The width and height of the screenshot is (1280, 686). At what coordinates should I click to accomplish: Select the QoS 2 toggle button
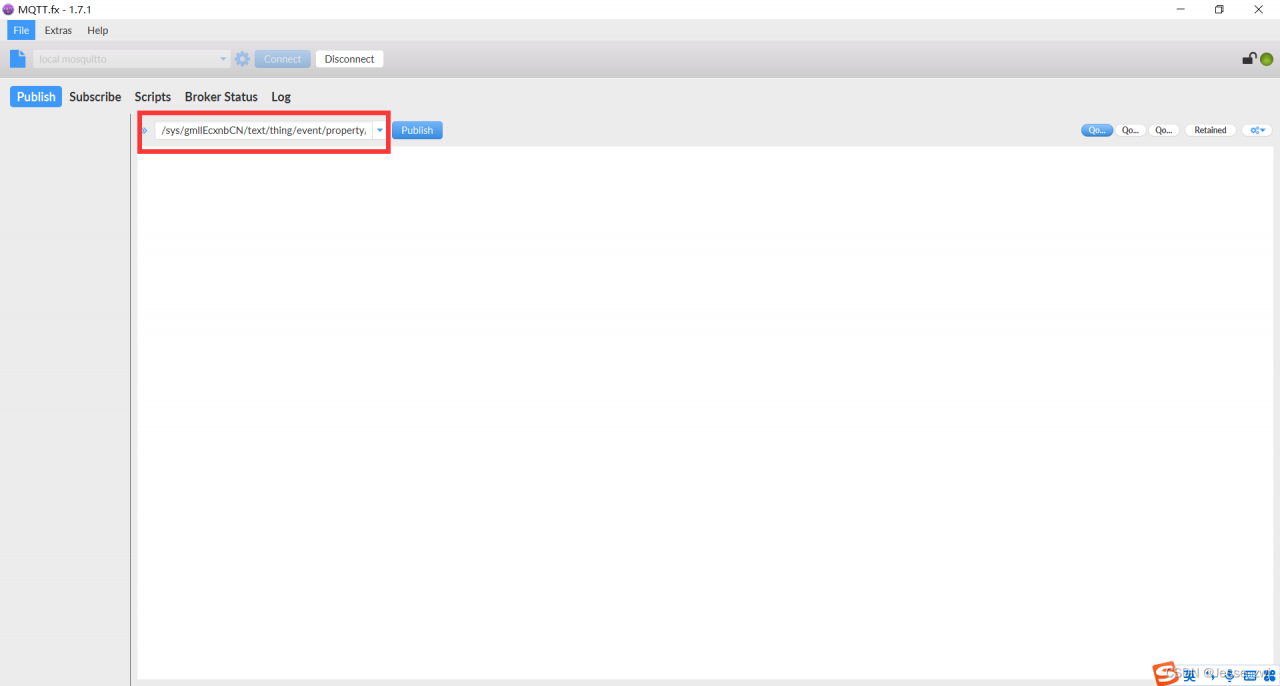click(x=1163, y=130)
